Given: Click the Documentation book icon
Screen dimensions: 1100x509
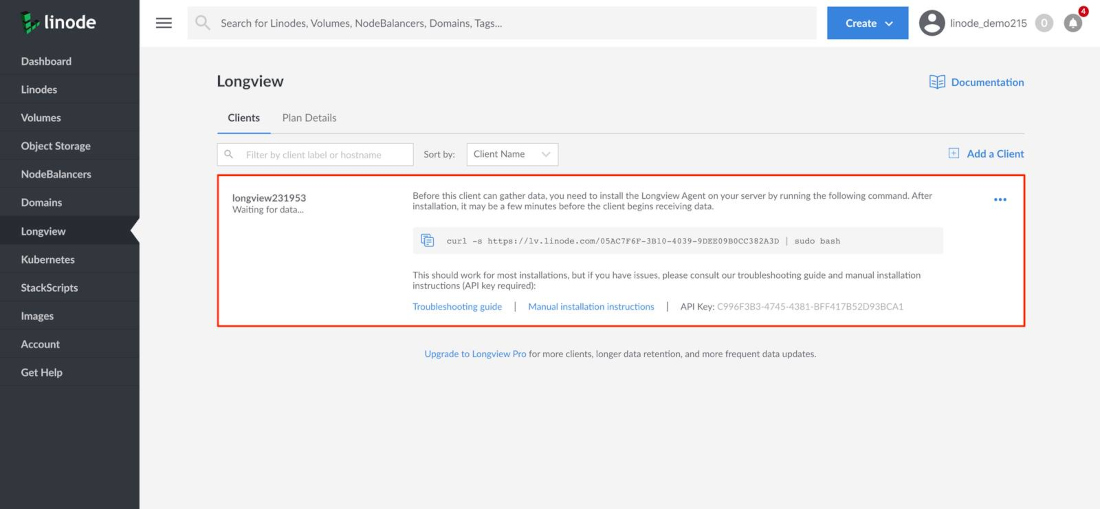Looking at the screenshot, I should click(x=937, y=82).
